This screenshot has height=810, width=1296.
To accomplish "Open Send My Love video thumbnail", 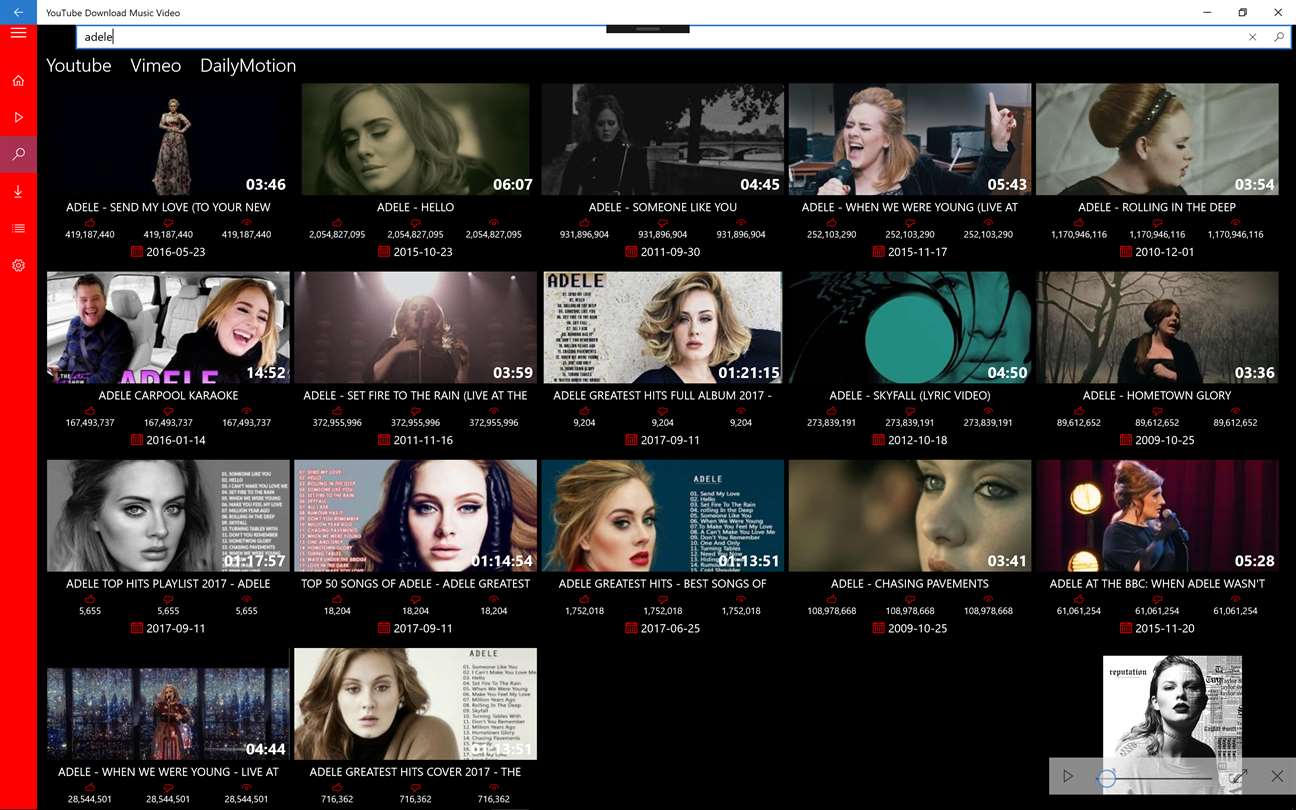I will click(168, 139).
